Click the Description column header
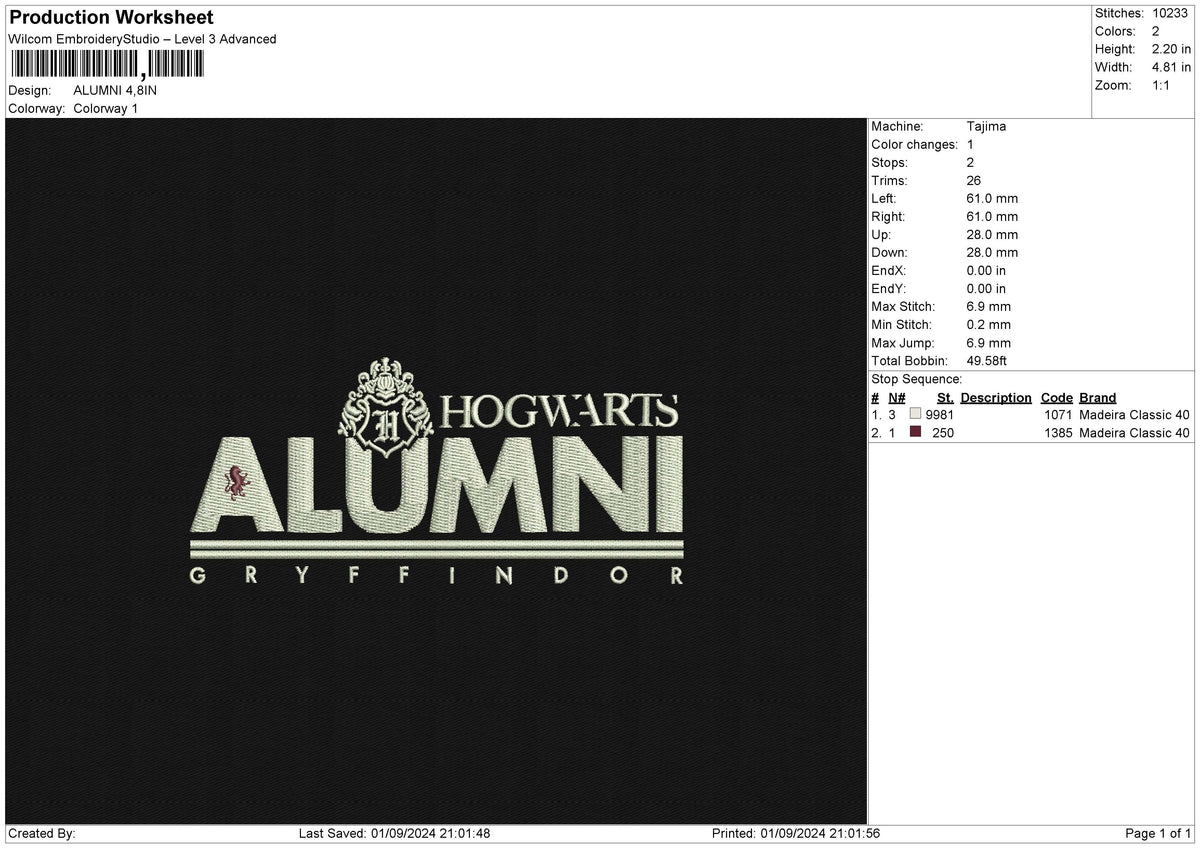The width and height of the screenshot is (1200, 848). 996,397
